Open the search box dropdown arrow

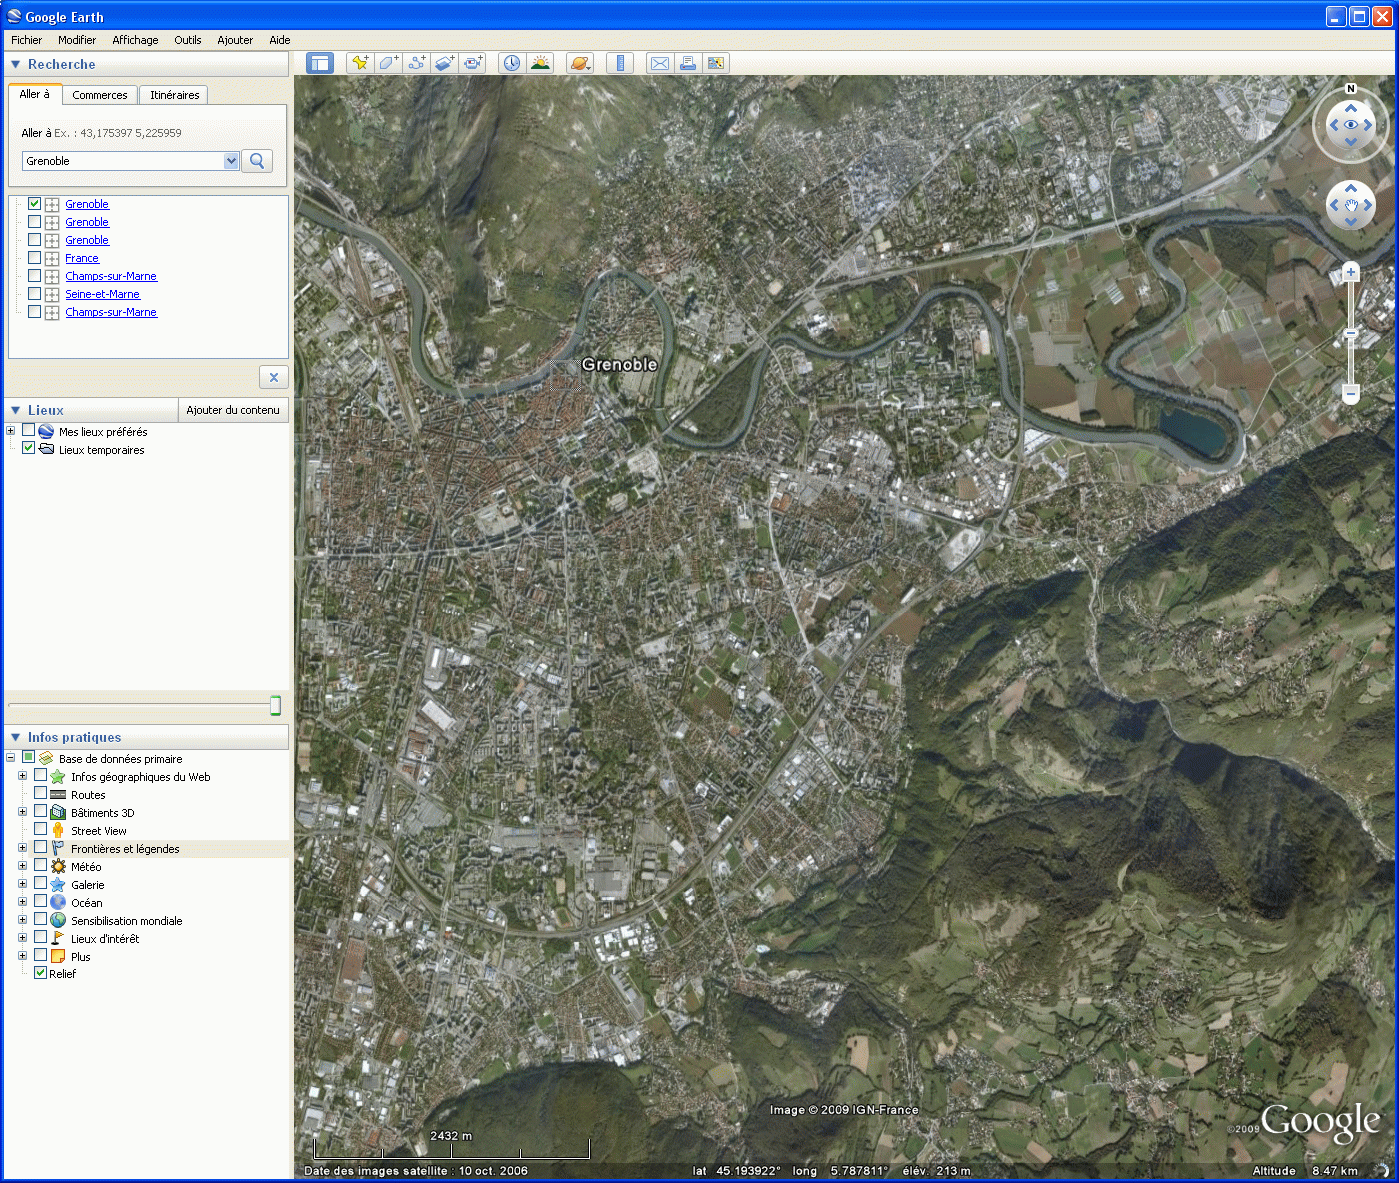point(231,161)
